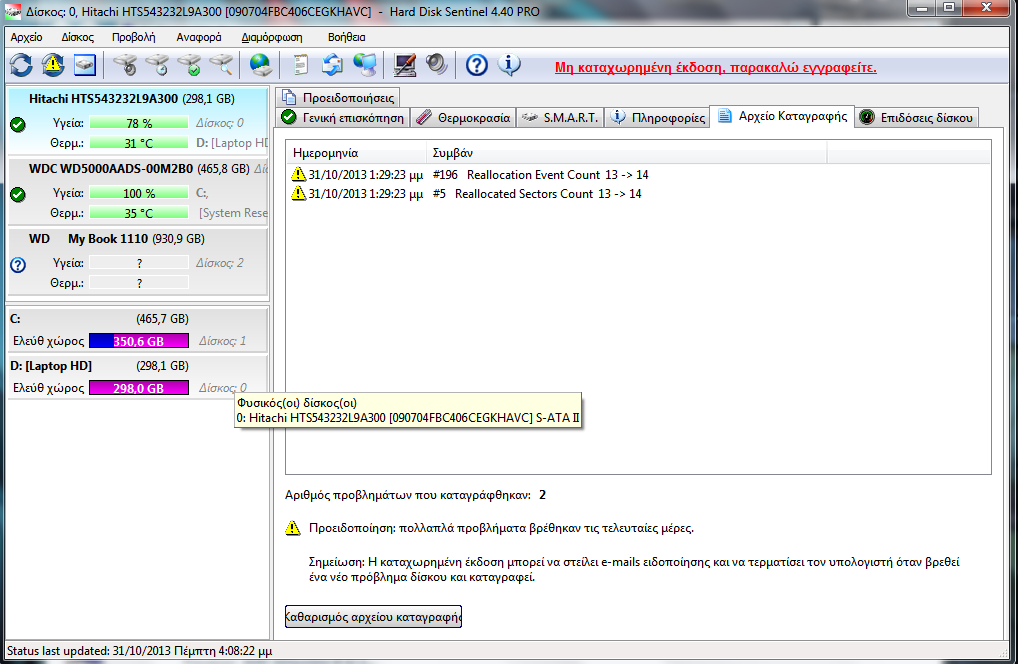Click the disk with stethoscope test icon
The height and width of the screenshot is (664, 1018).
(125, 64)
